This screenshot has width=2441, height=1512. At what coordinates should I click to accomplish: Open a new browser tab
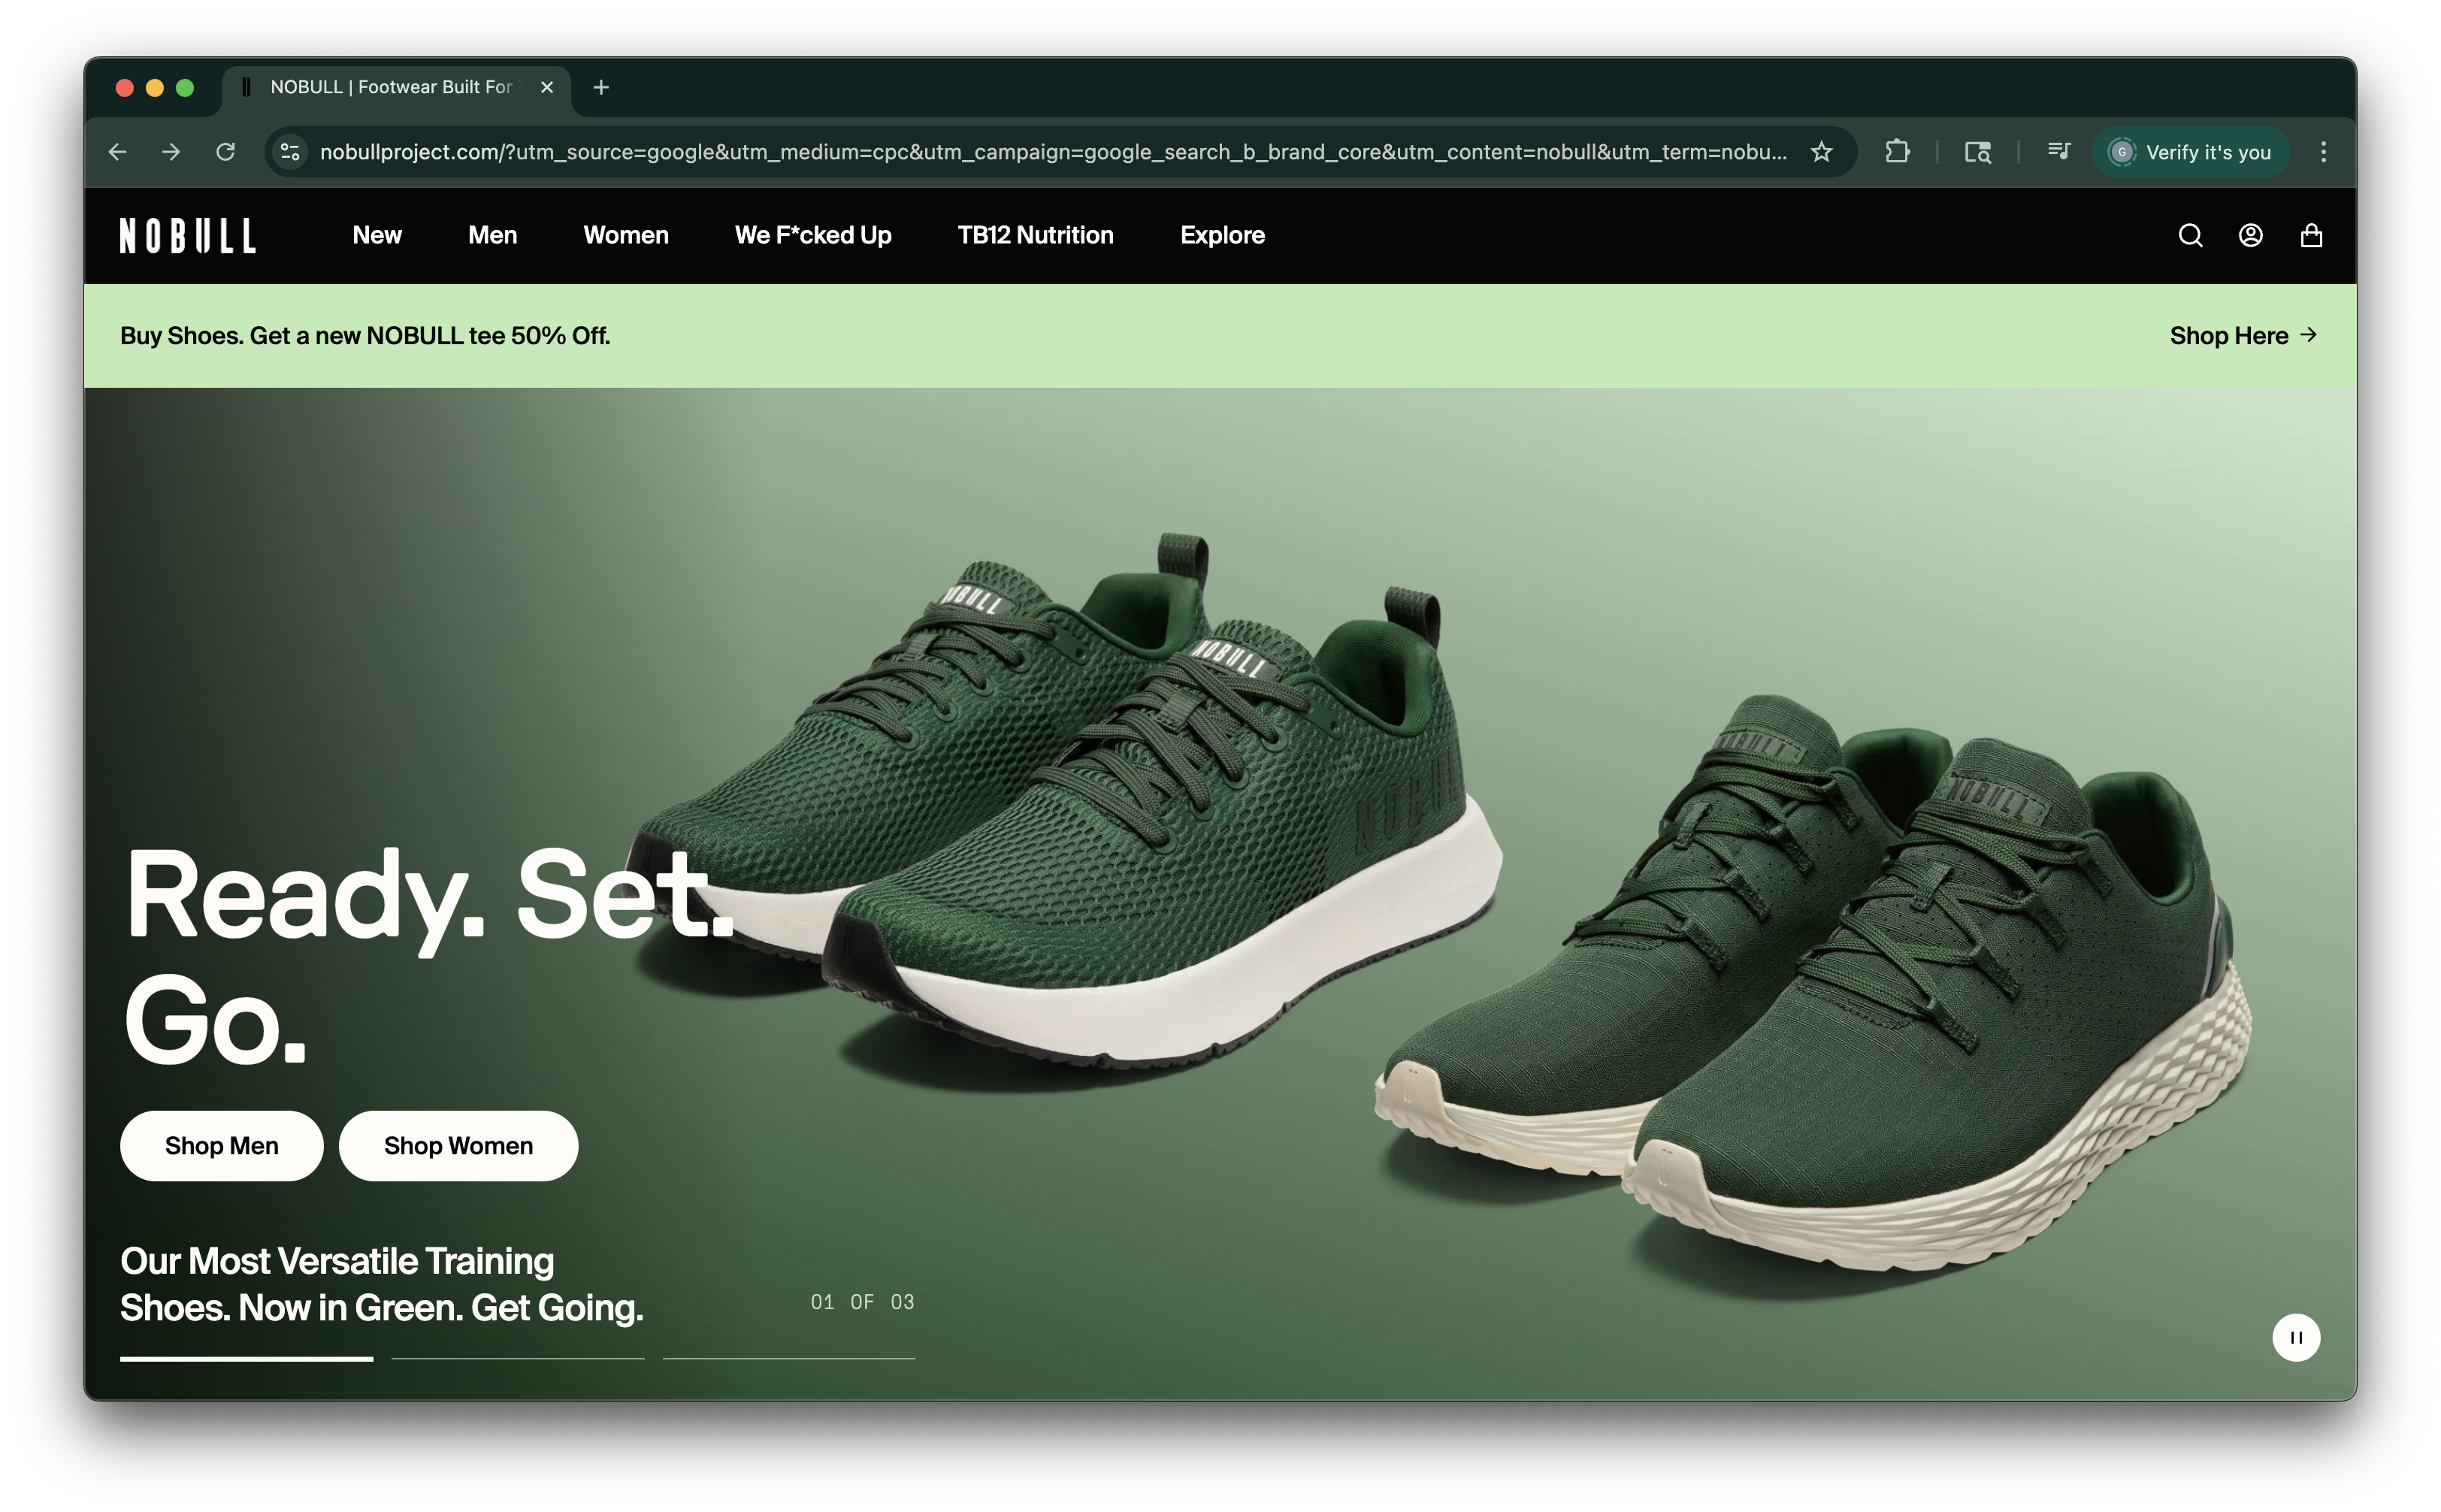601,88
